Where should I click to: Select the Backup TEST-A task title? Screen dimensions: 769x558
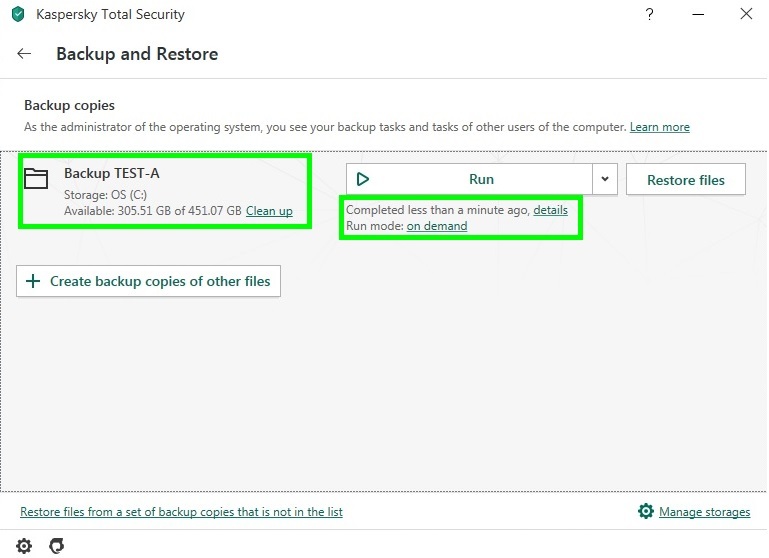(x=111, y=173)
